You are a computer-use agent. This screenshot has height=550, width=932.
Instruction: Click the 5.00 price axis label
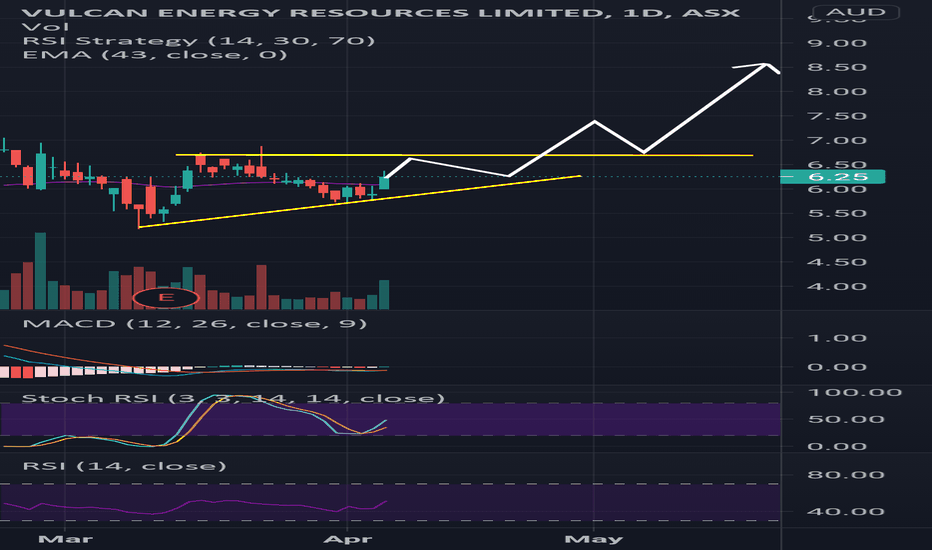[837, 238]
